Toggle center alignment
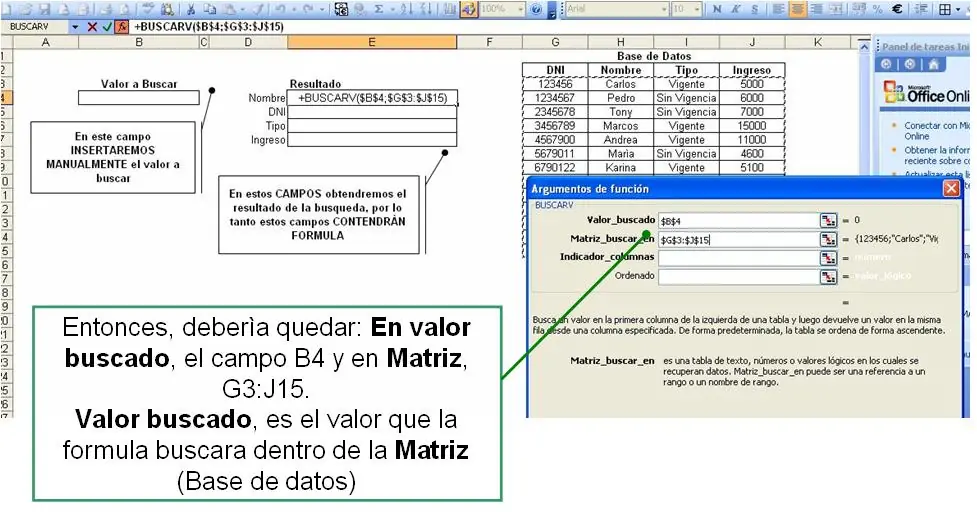Image resolution: width=977 pixels, height=514 pixels. click(797, 9)
